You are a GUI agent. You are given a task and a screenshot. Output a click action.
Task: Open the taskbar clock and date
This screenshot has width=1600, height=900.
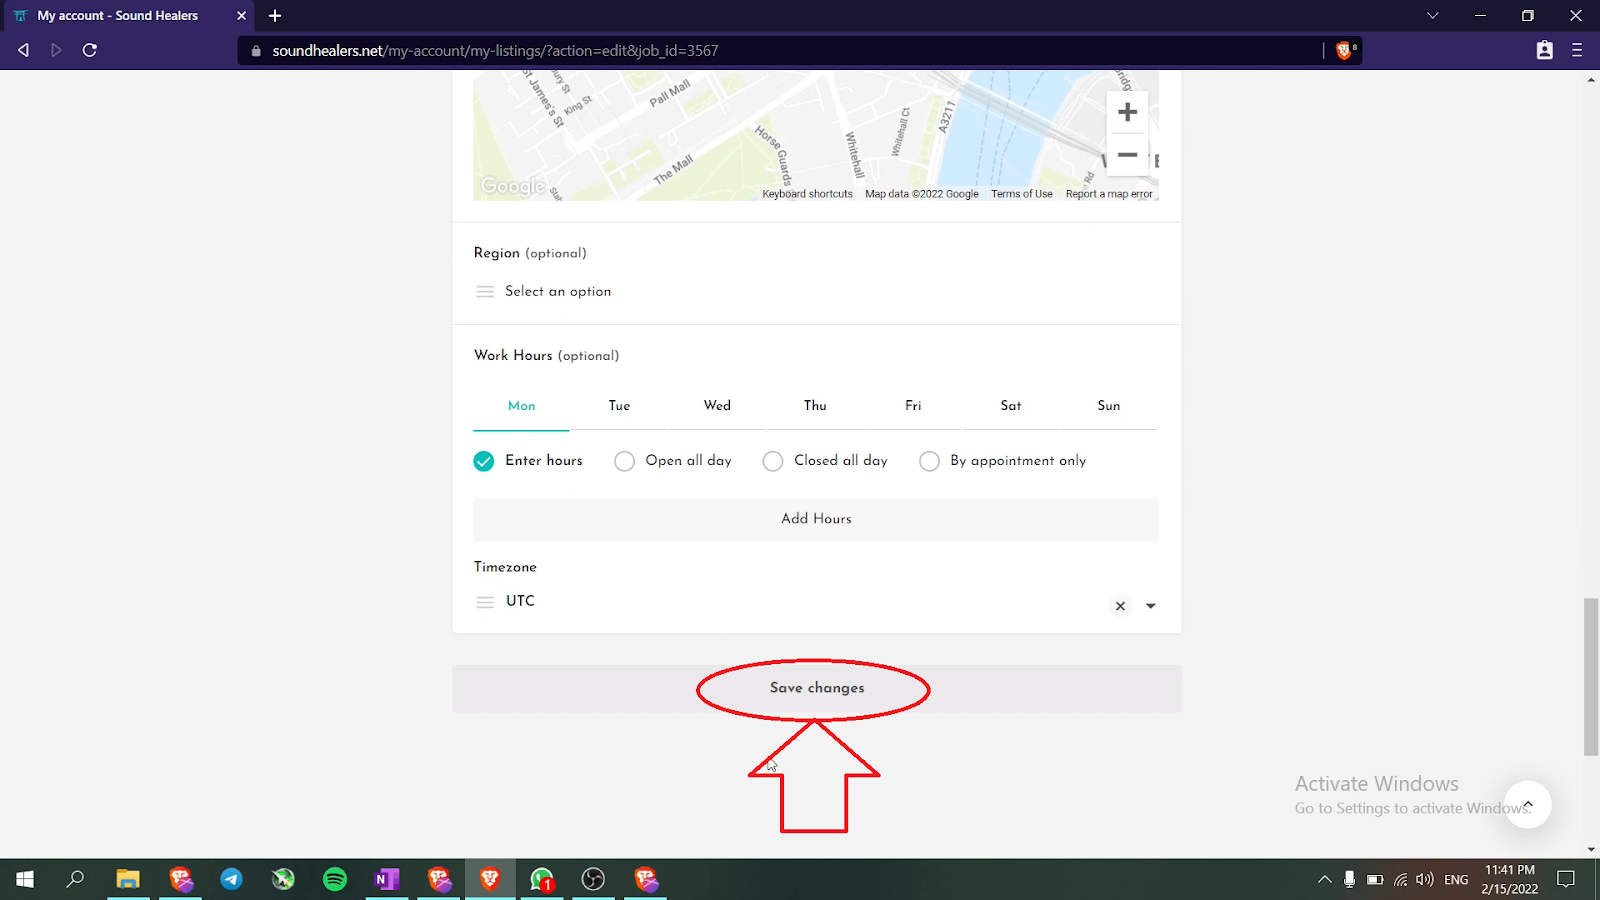coord(1510,879)
